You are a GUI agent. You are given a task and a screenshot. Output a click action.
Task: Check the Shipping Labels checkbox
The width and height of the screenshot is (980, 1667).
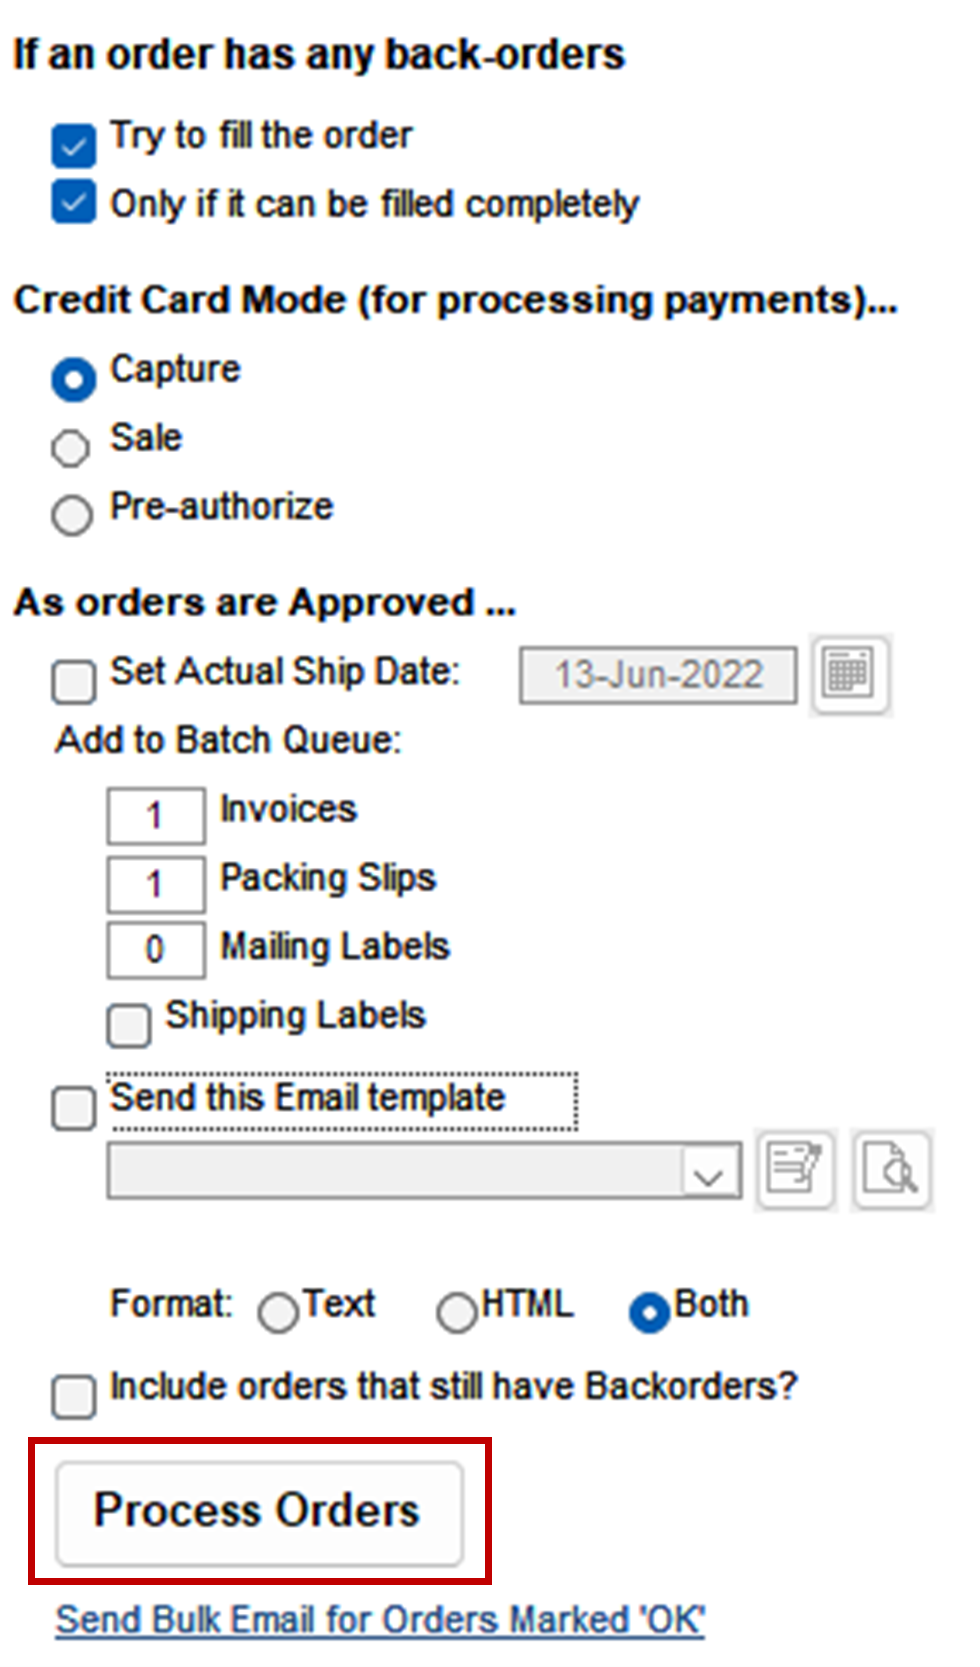coord(128,1025)
